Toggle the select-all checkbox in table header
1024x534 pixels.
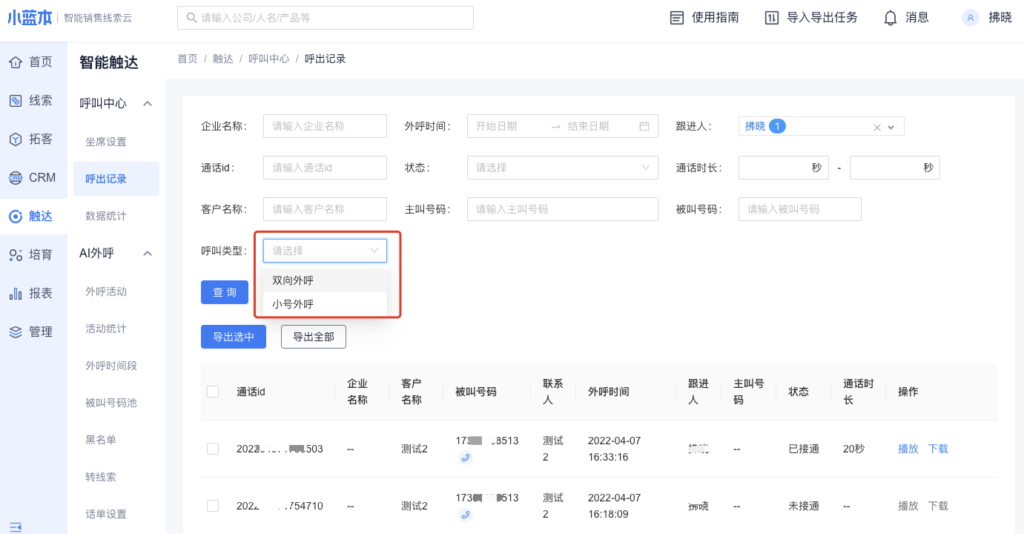click(x=213, y=391)
